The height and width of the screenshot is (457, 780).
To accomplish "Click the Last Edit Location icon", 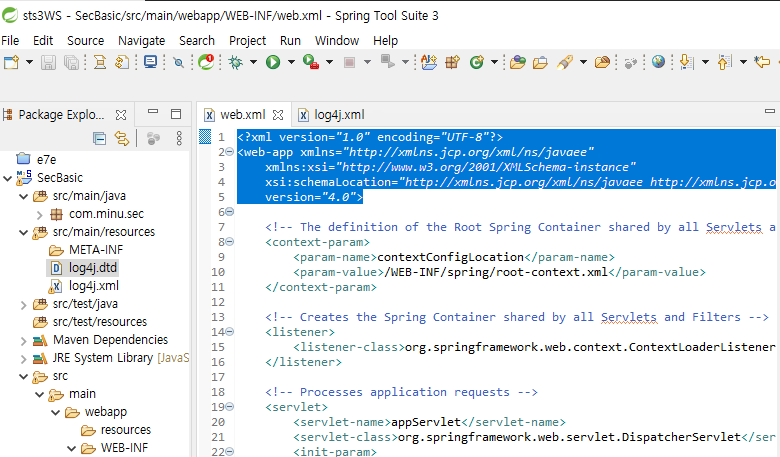I will [x=762, y=62].
